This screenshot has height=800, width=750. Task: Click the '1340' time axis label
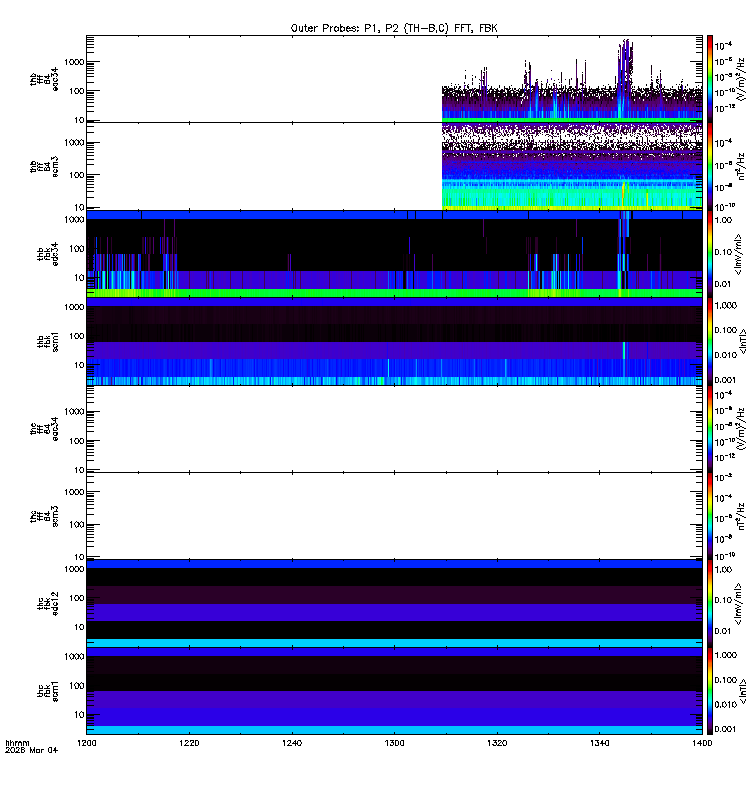click(599, 743)
